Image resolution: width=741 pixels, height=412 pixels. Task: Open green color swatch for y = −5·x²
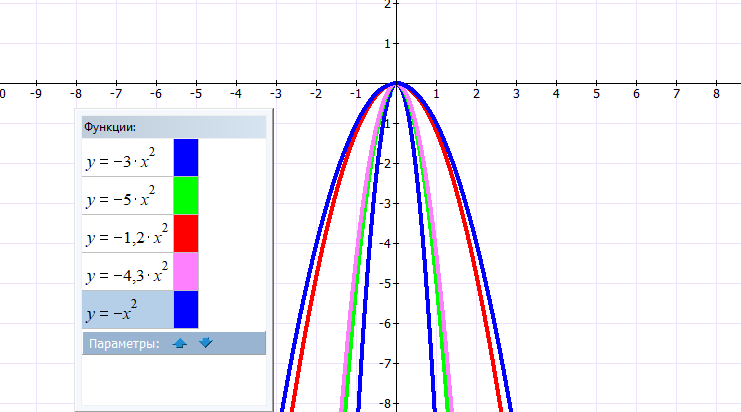[186, 196]
